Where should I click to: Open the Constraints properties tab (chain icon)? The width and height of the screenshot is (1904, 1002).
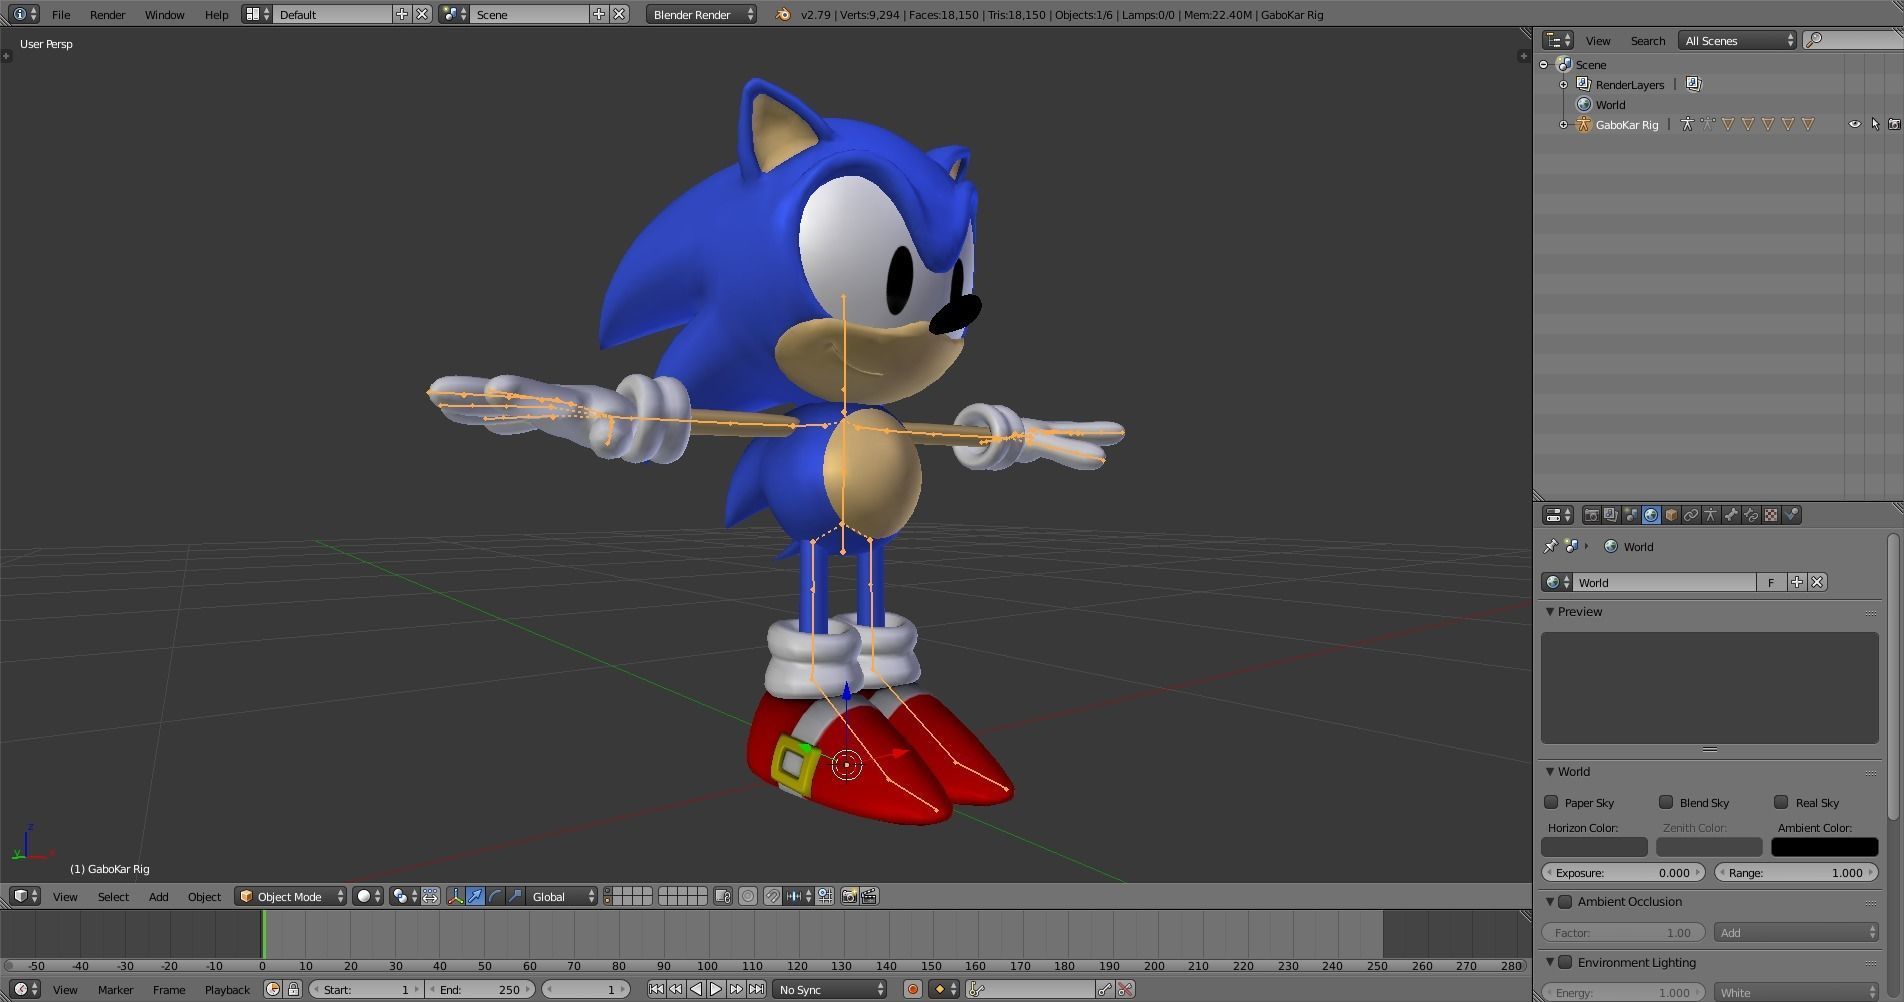click(1691, 515)
